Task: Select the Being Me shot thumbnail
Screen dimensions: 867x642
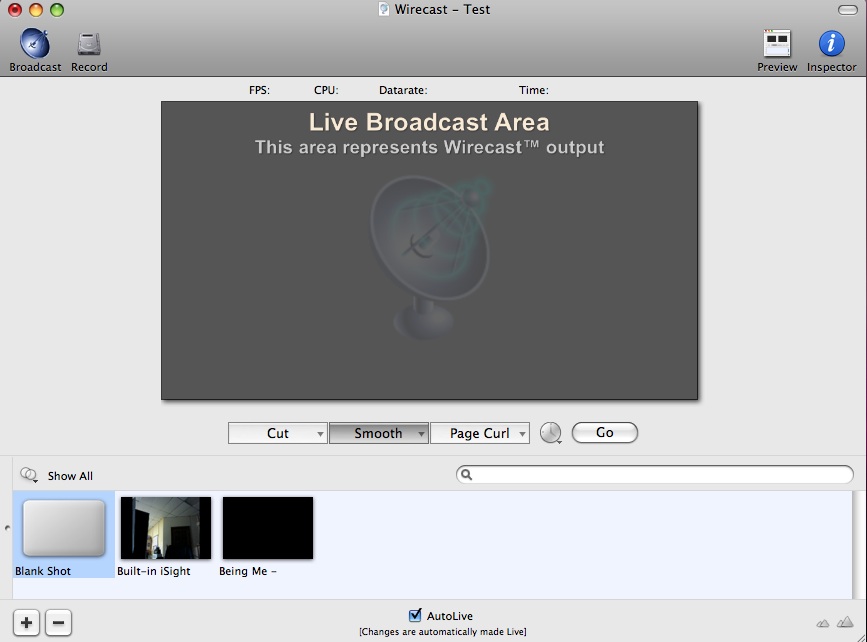Action: coord(268,528)
